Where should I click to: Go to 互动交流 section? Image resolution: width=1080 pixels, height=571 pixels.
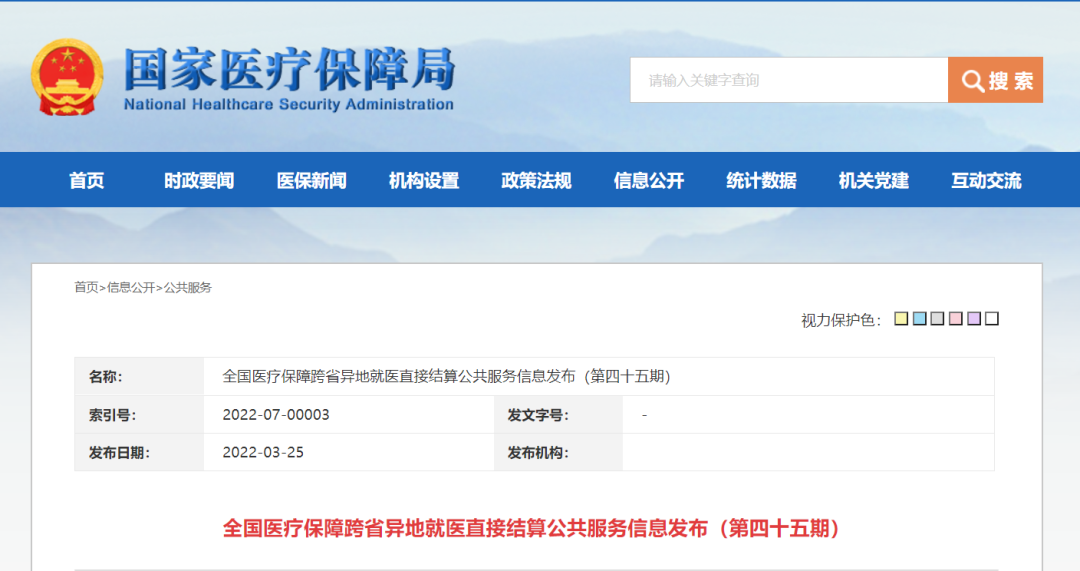(986, 181)
